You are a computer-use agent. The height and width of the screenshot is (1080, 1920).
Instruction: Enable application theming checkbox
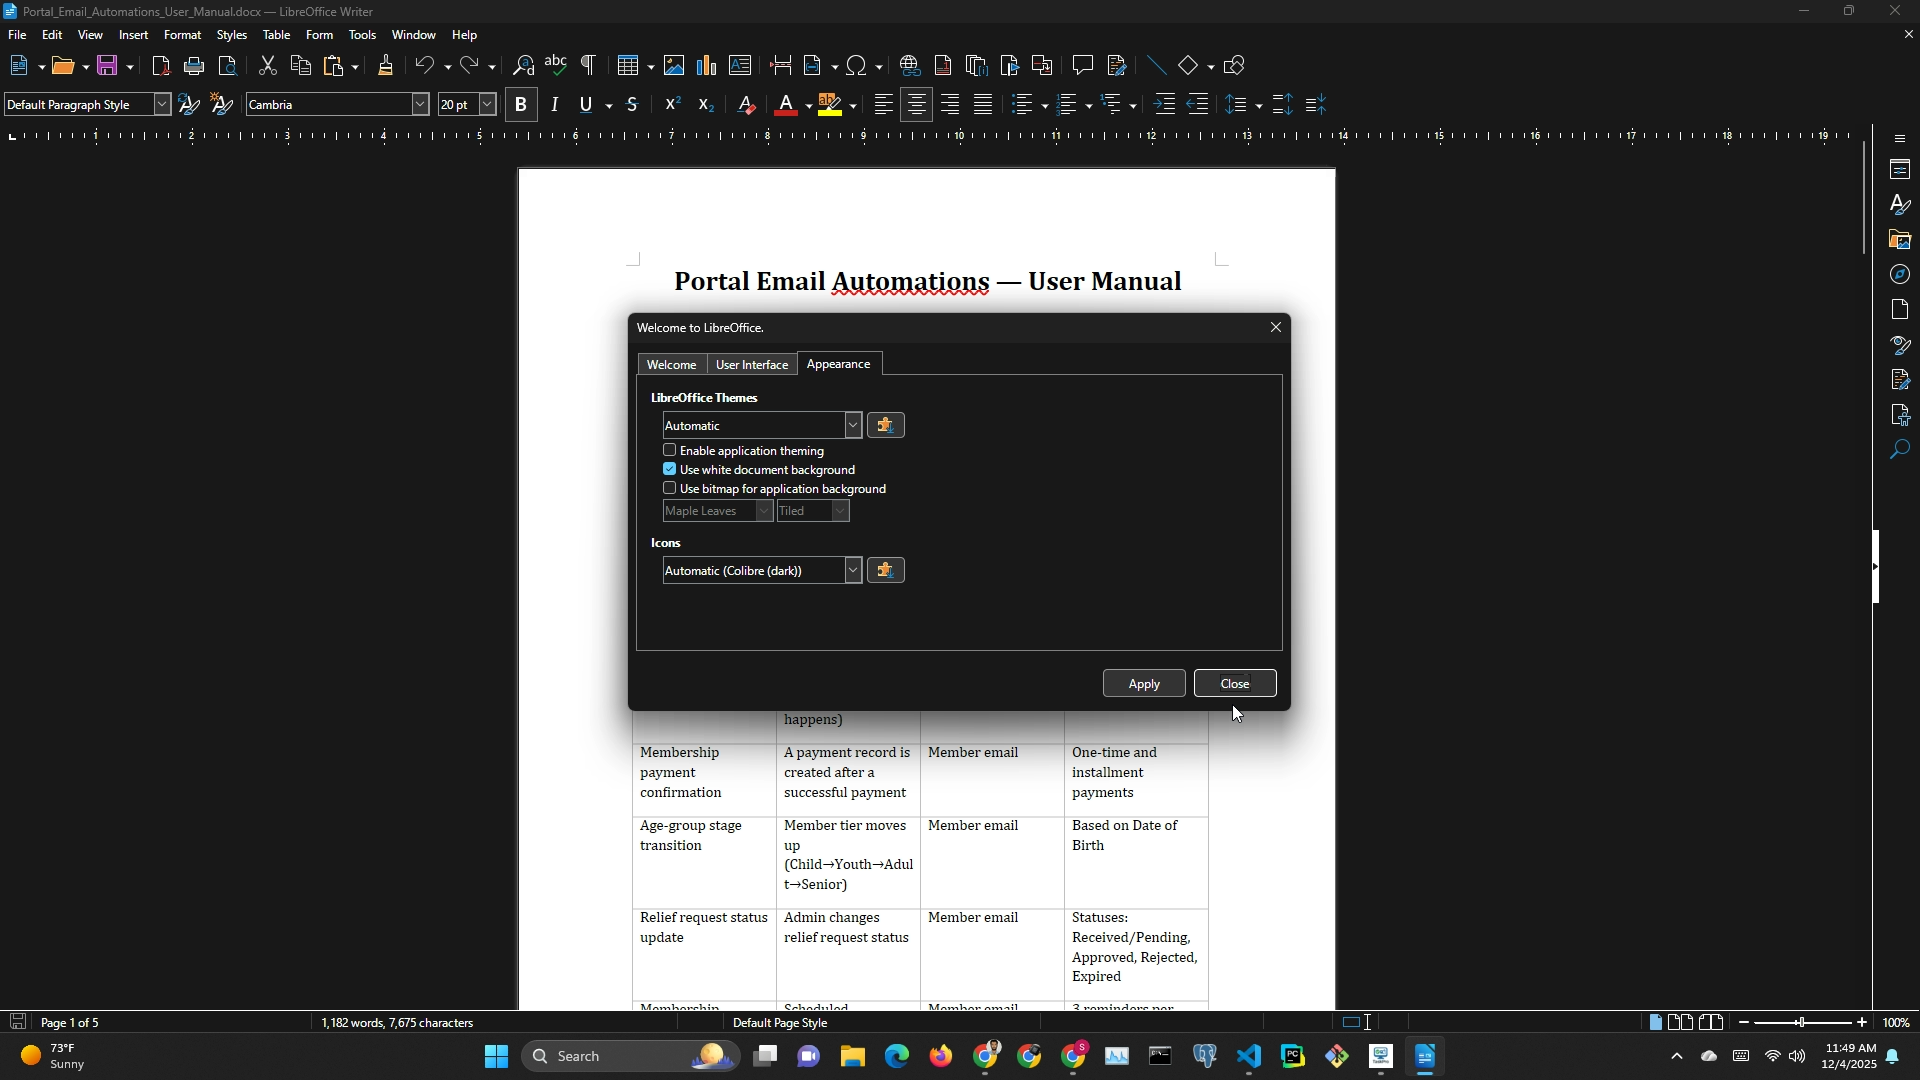670,451
